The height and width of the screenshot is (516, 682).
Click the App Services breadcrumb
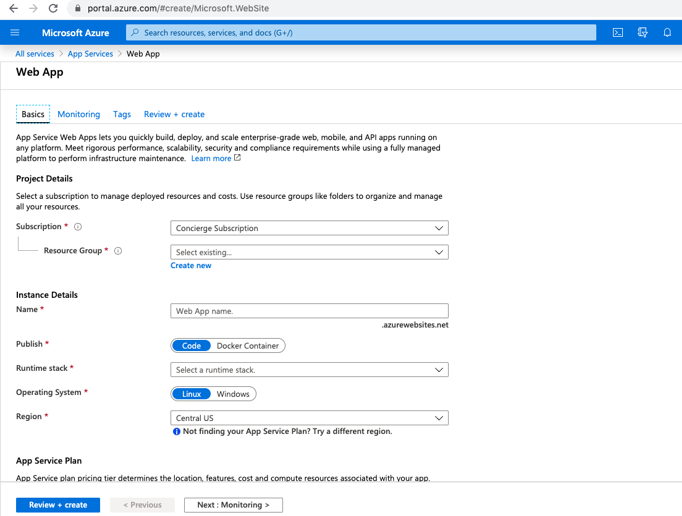90,54
